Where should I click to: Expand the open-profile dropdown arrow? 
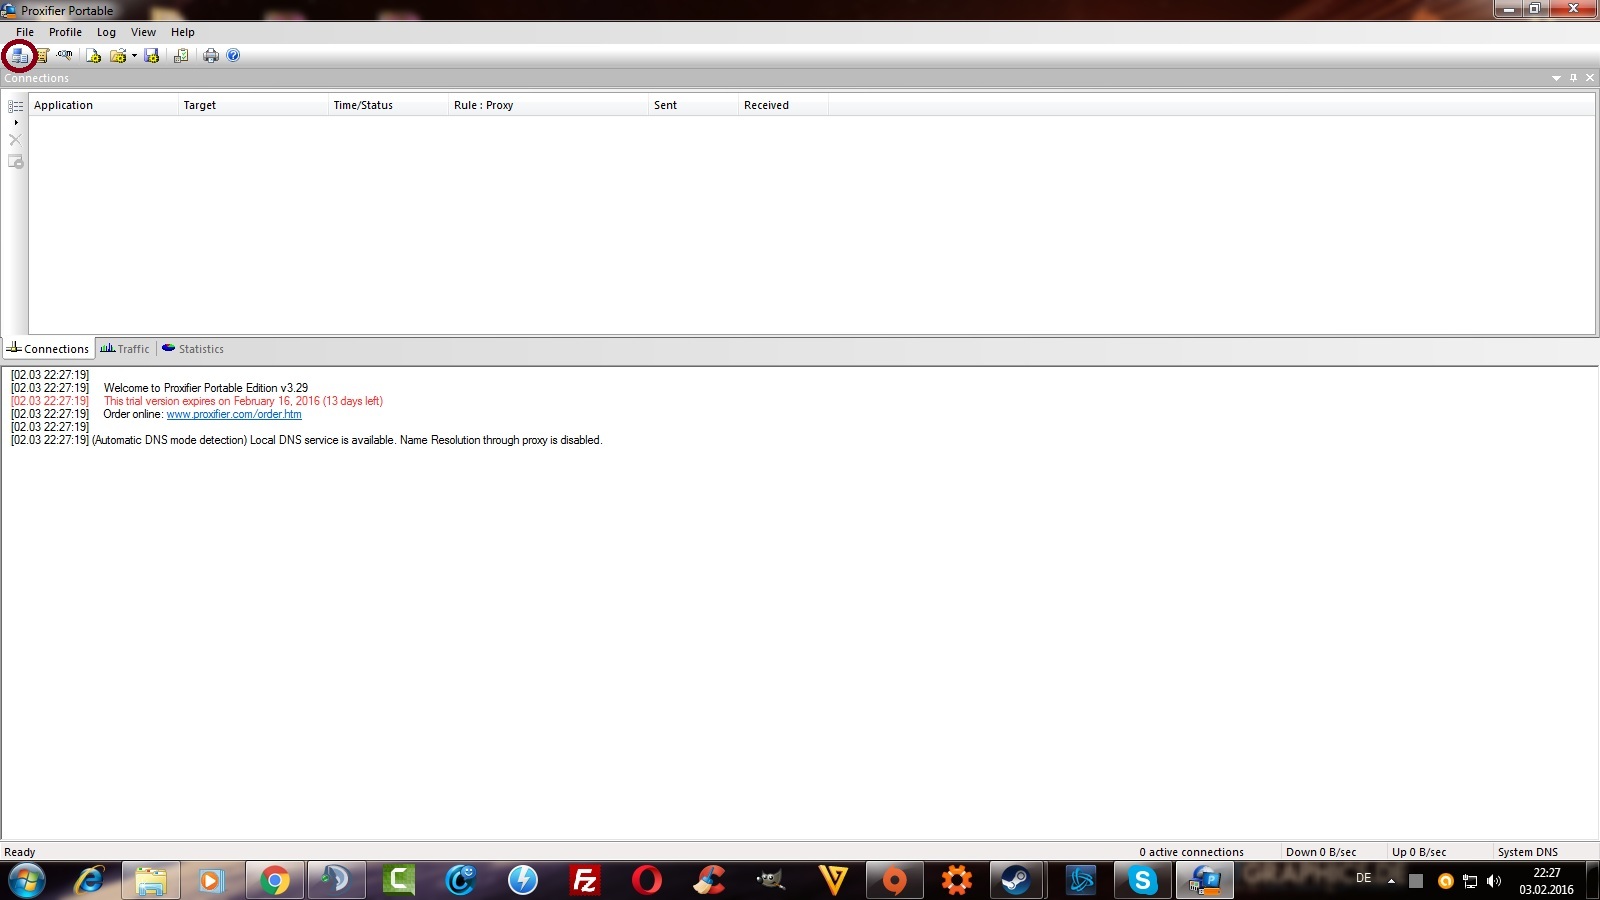134,56
